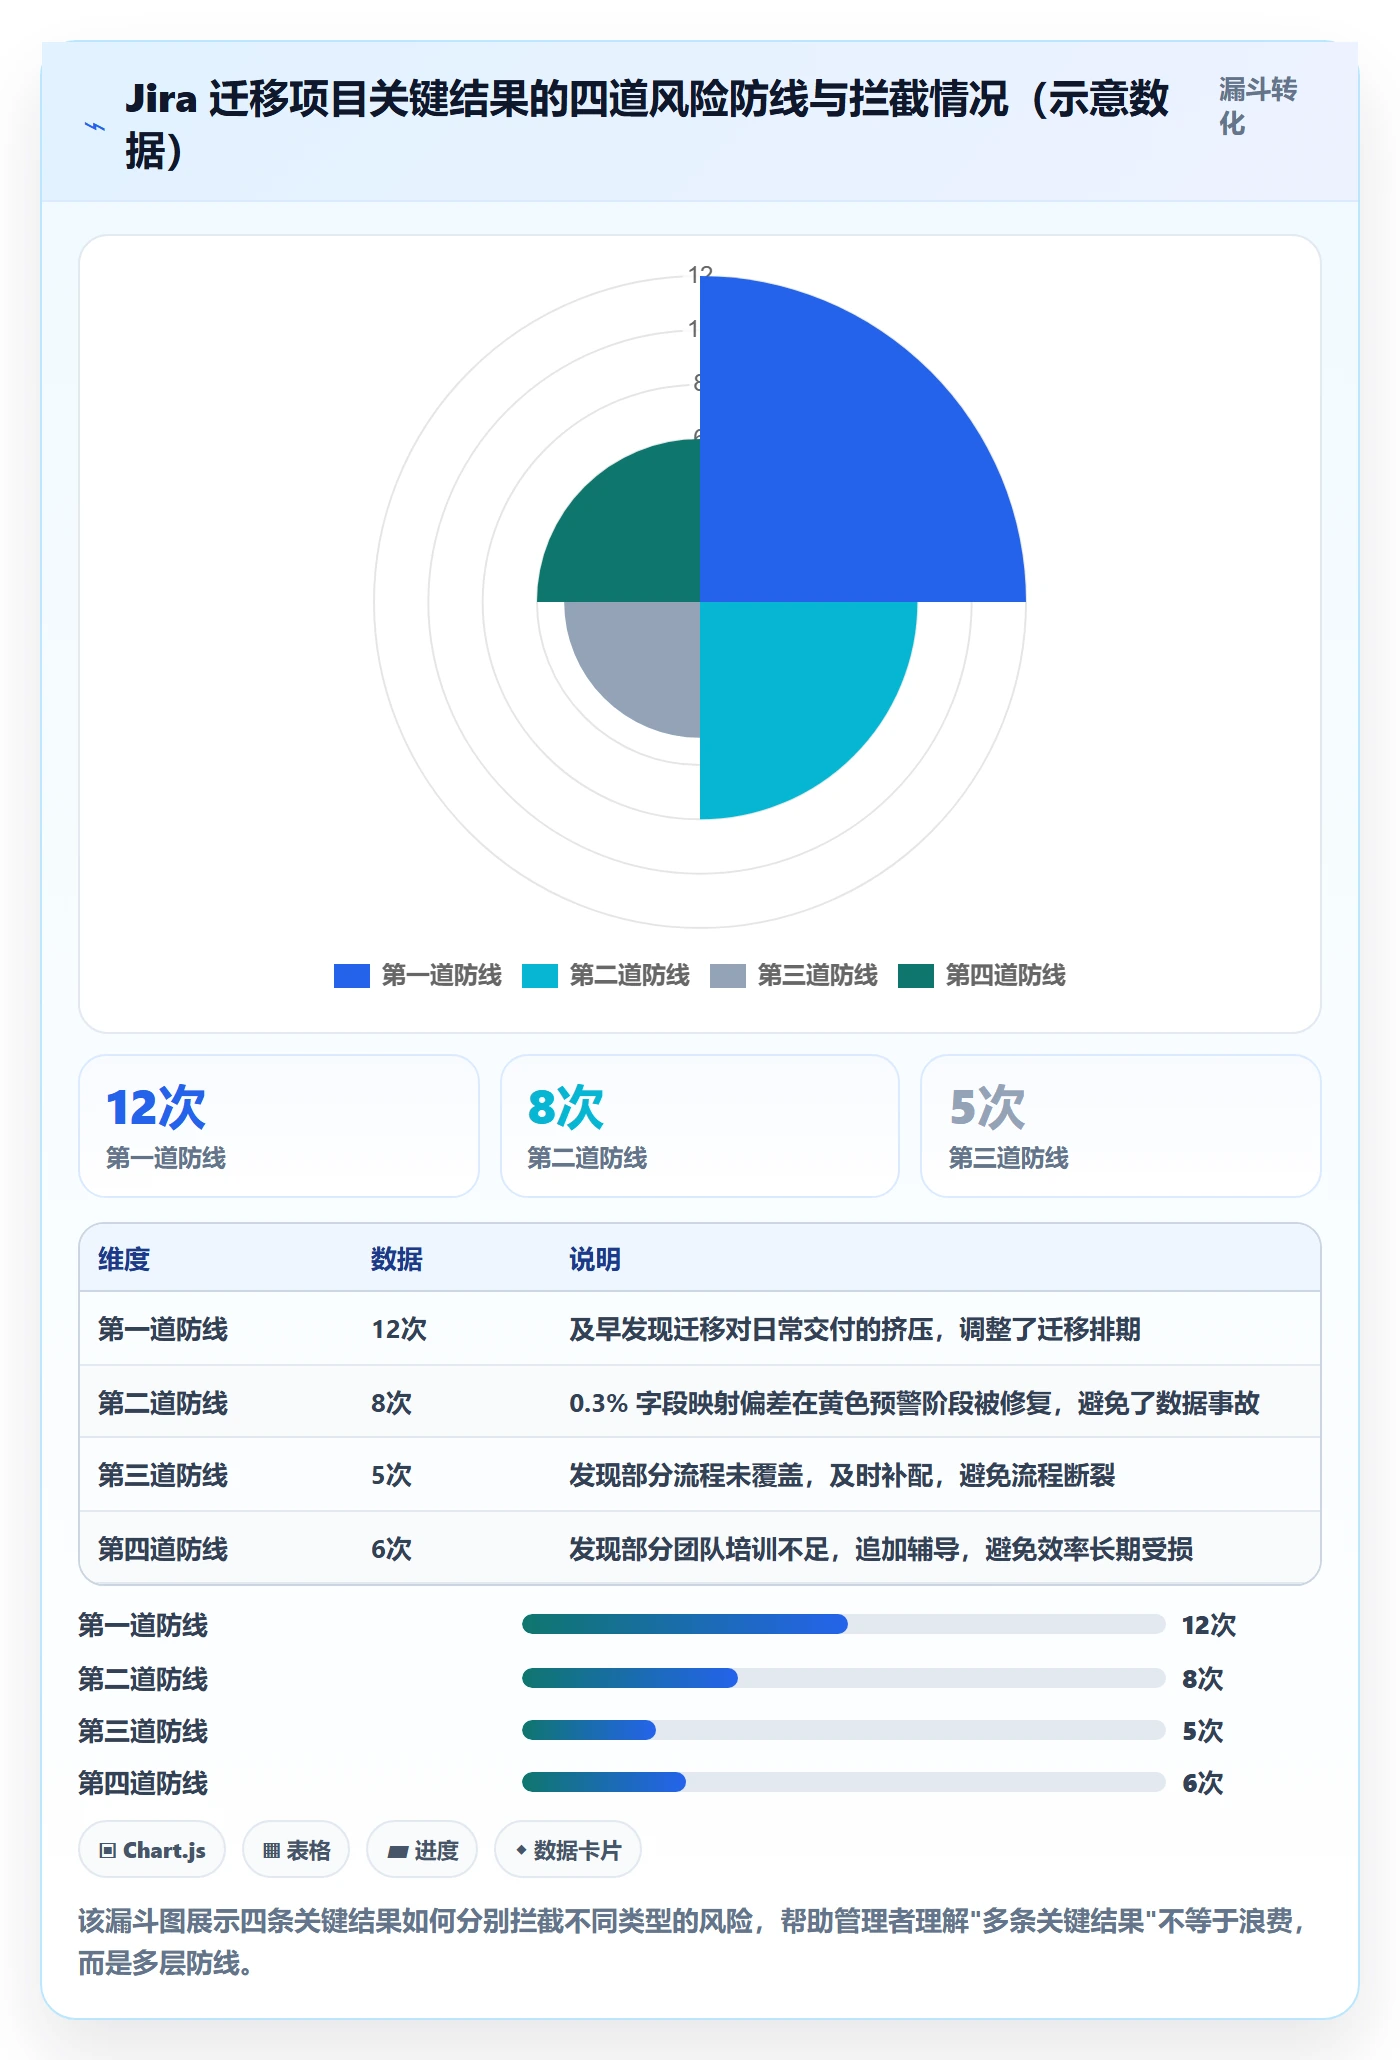
Task: Select the 表格 tag chip
Action: (296, 1850)
